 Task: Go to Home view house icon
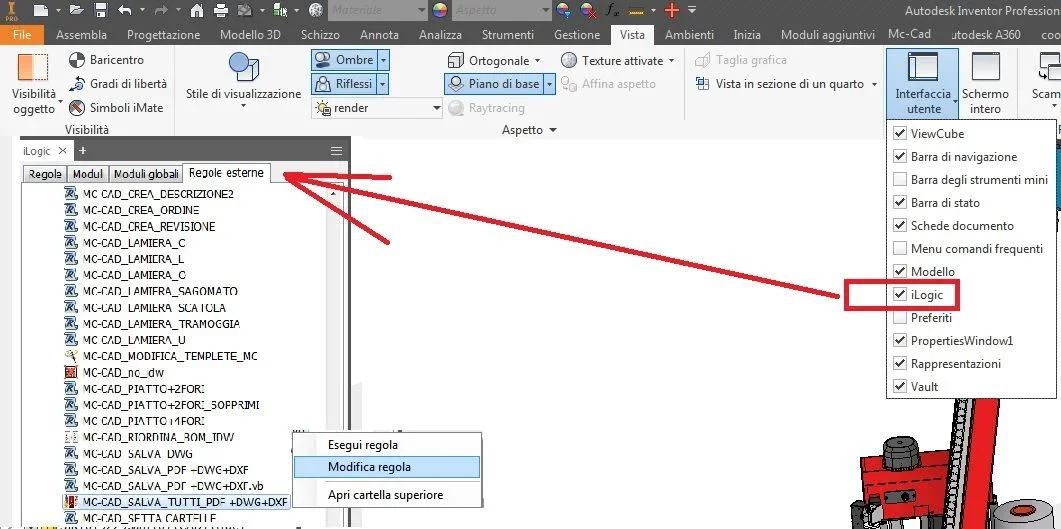tap(197, 10)
